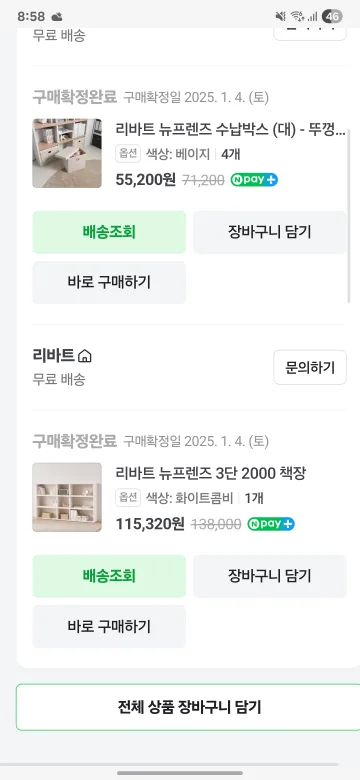Viewport: 360px width, 780px height.
Task: Tap the signal strength icon
Action: point(313,17)
